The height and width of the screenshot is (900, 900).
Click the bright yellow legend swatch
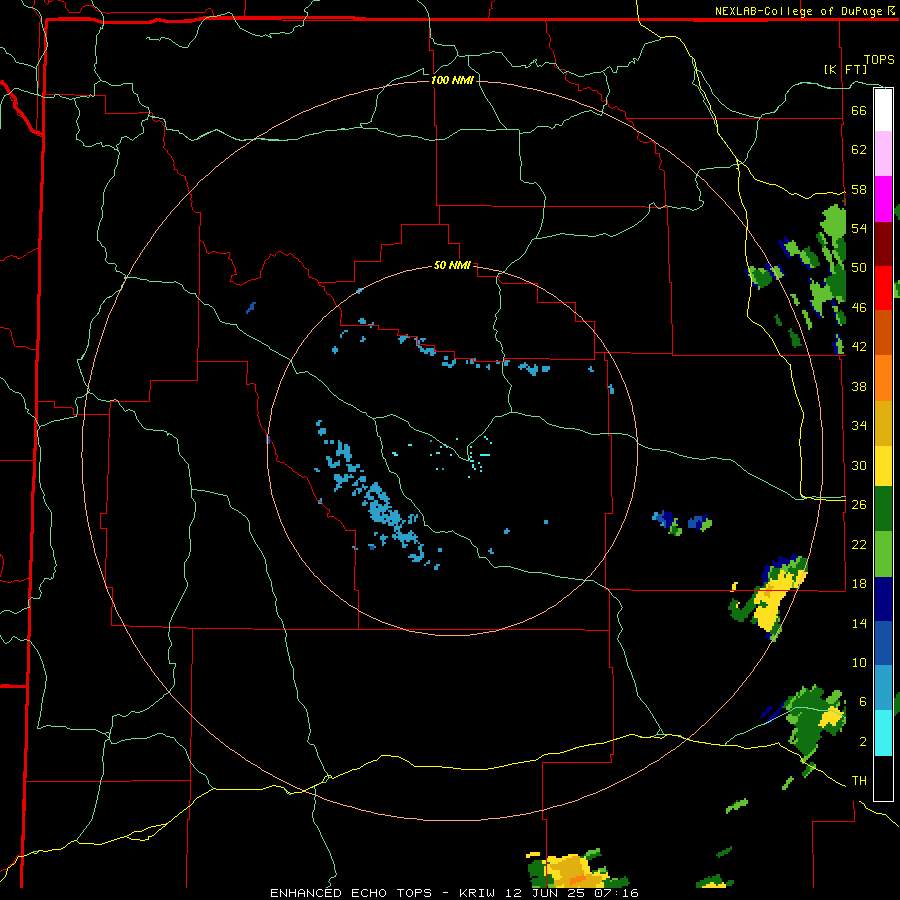point(883,465)
